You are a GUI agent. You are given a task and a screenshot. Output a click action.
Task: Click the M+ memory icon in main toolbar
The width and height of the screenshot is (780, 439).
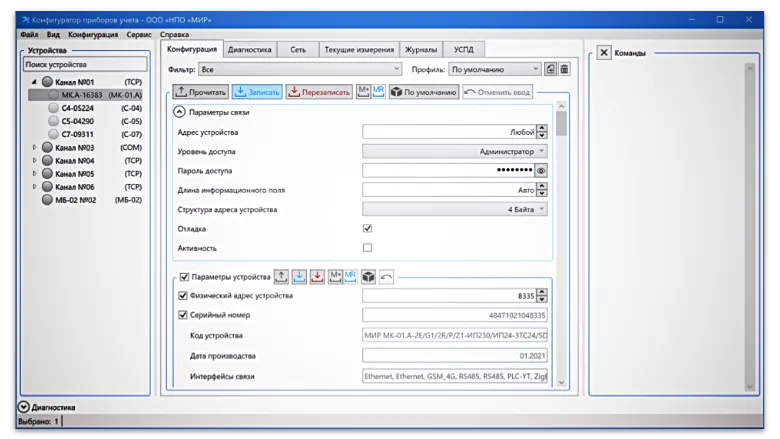[363, 91]
